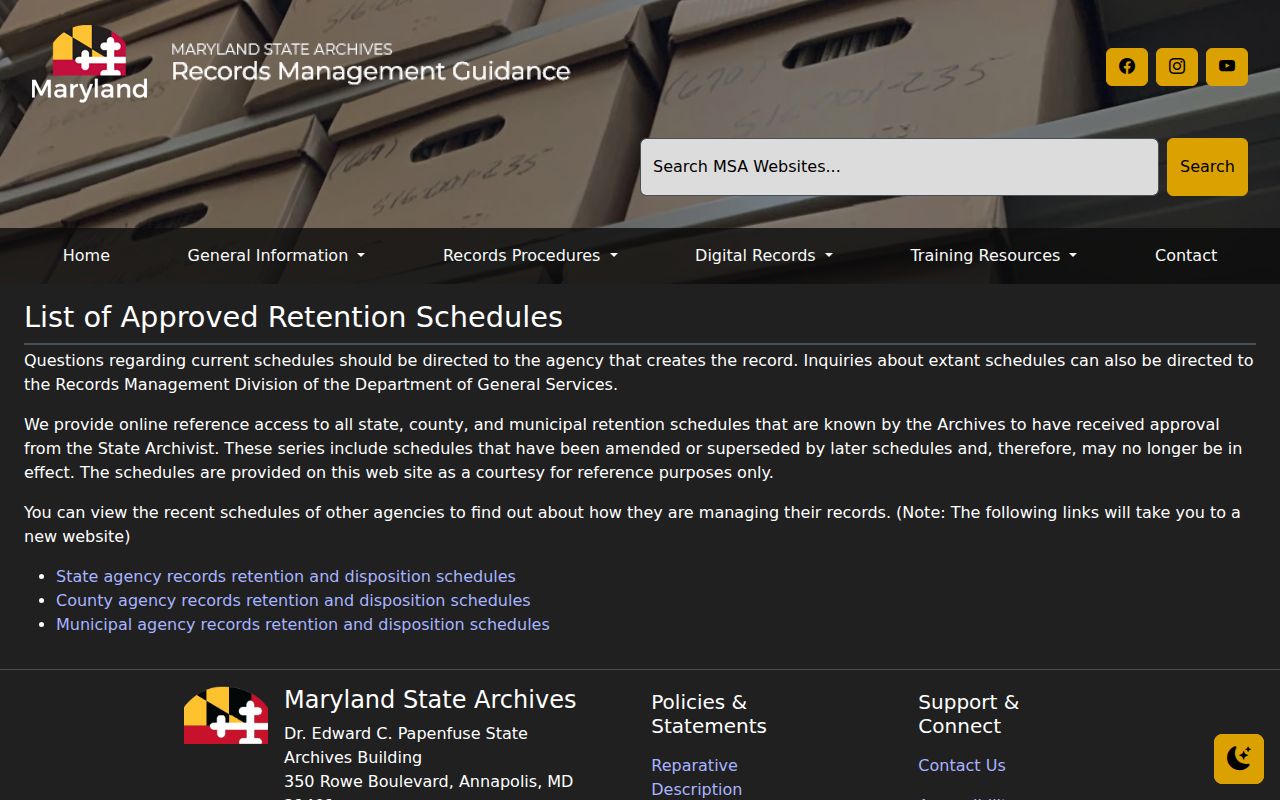
Task: Click the Support & Connect footer heading
Action: click(x=969, y=714)
